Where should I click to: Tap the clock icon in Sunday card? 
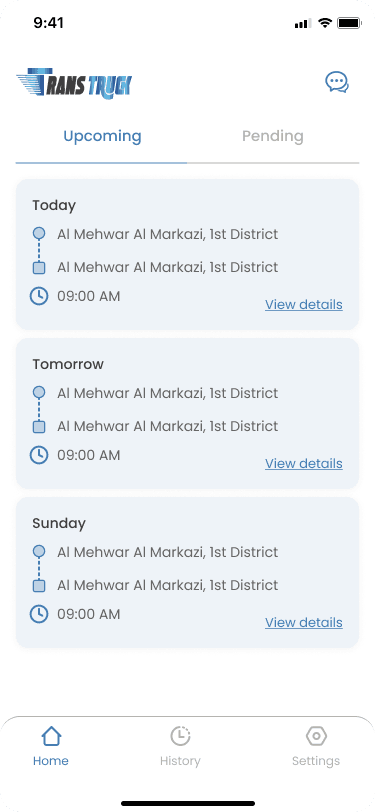39,614
